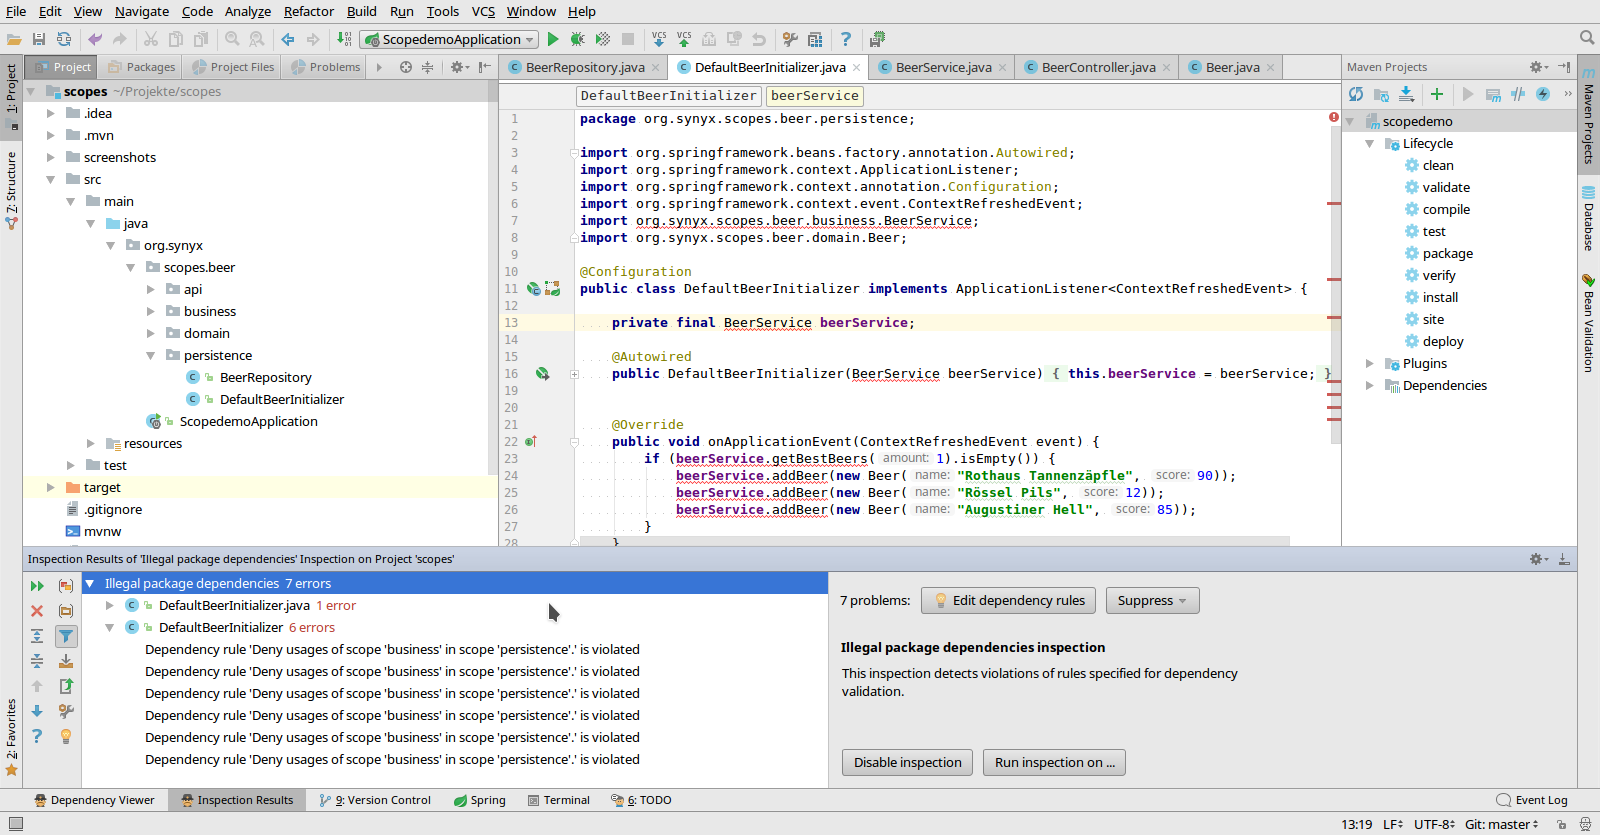This screenshot has width=1600, height=835.
Task: Click the purple Undo arrow icon
Action: [x=95, y=39]
